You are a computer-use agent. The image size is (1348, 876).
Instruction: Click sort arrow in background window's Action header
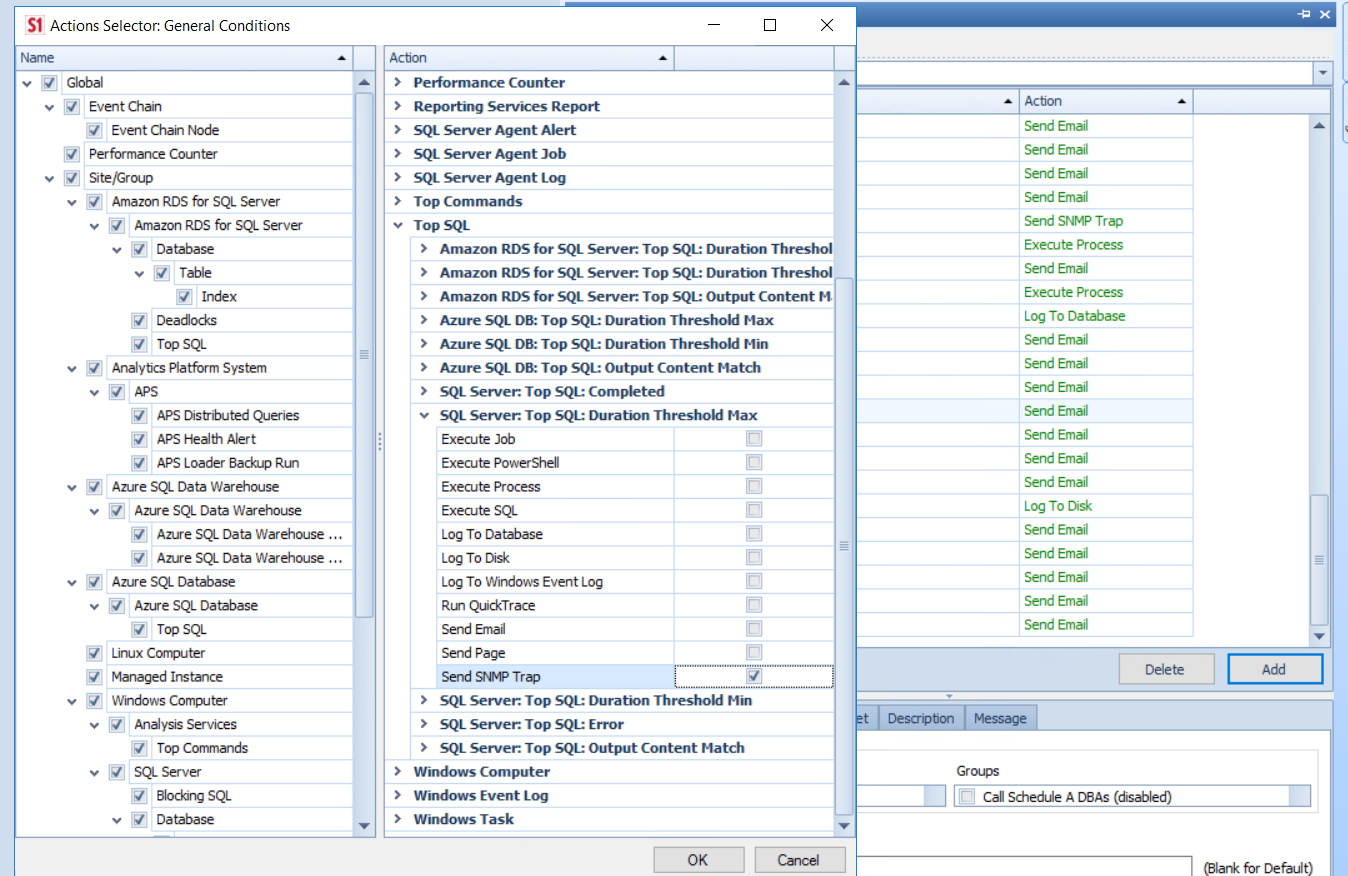coord(1181,101)
